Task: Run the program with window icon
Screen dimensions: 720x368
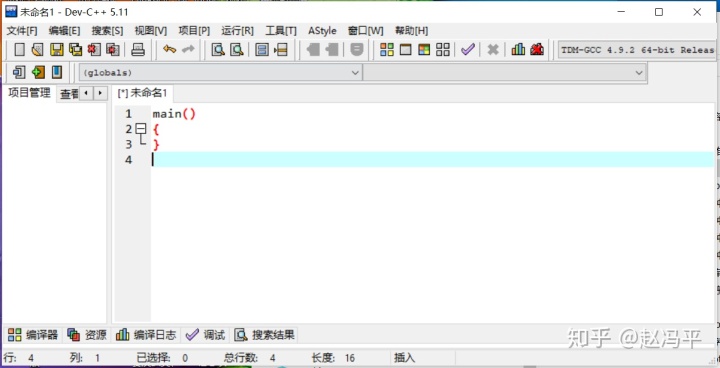Action: (405, 50)
